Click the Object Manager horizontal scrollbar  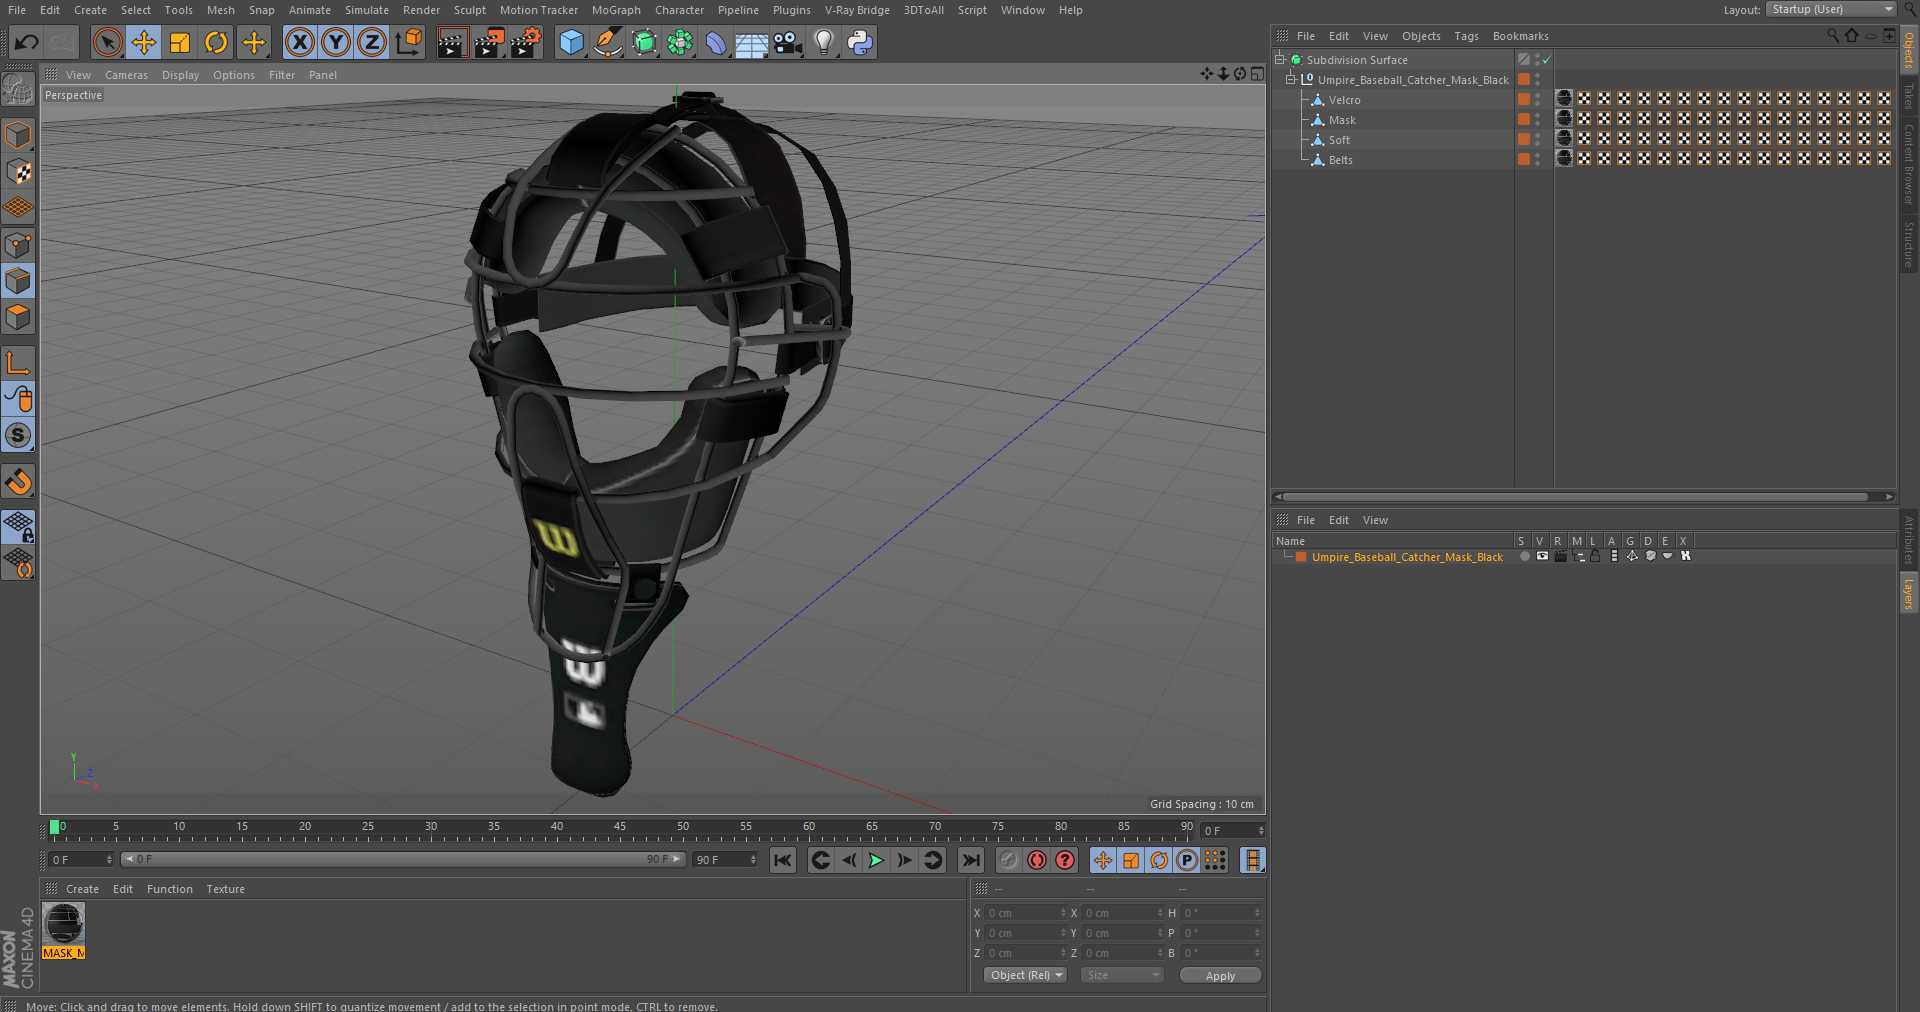tap(1575, 496)
